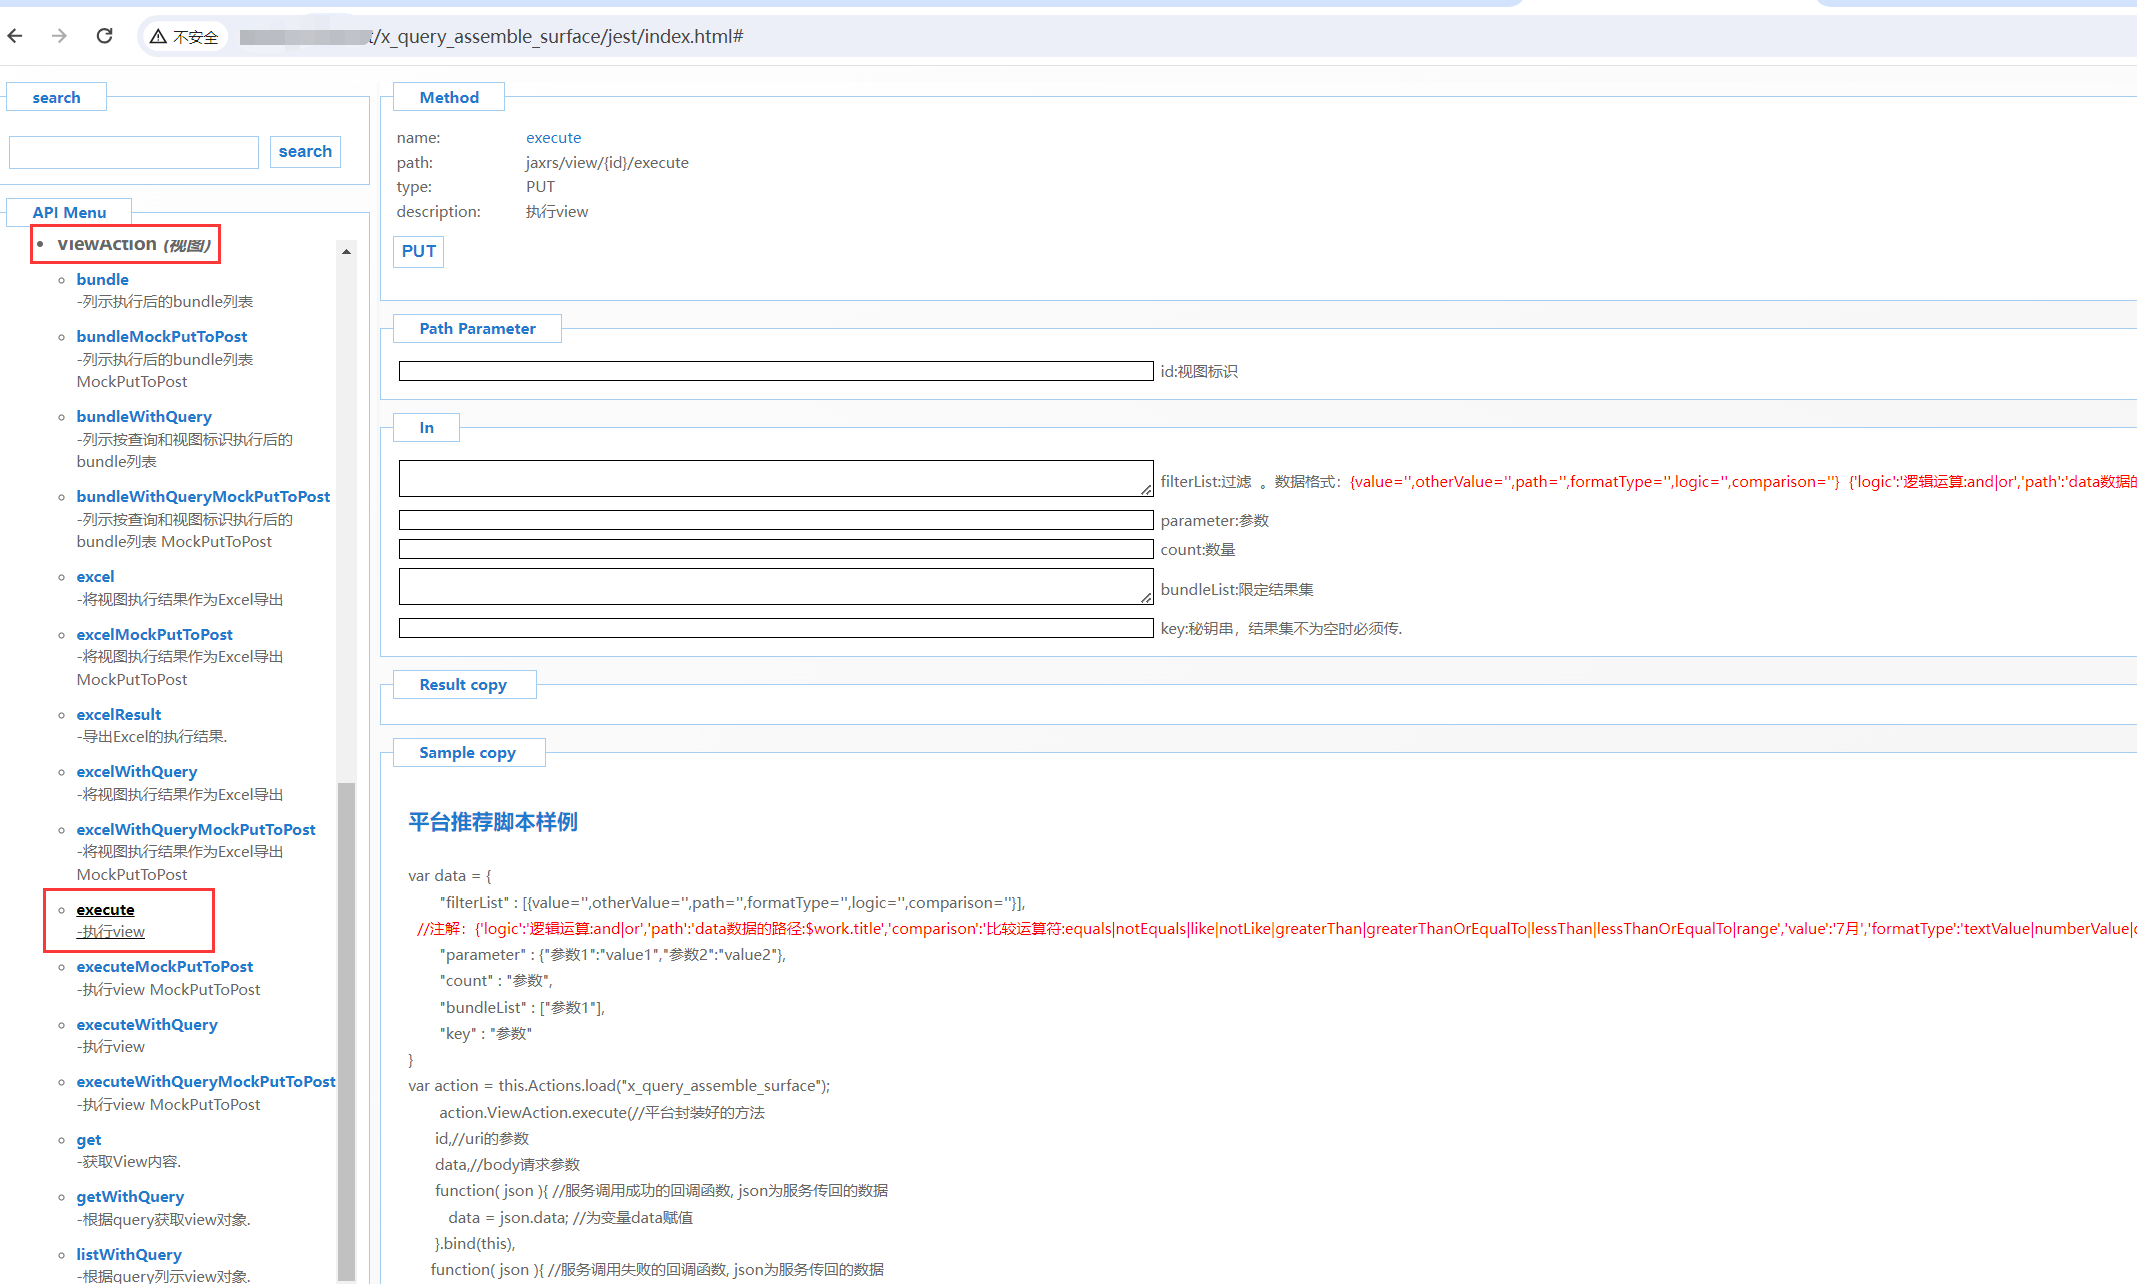Click the id path parameter field
2137x1284 pixels.
[x=775, y=371]
